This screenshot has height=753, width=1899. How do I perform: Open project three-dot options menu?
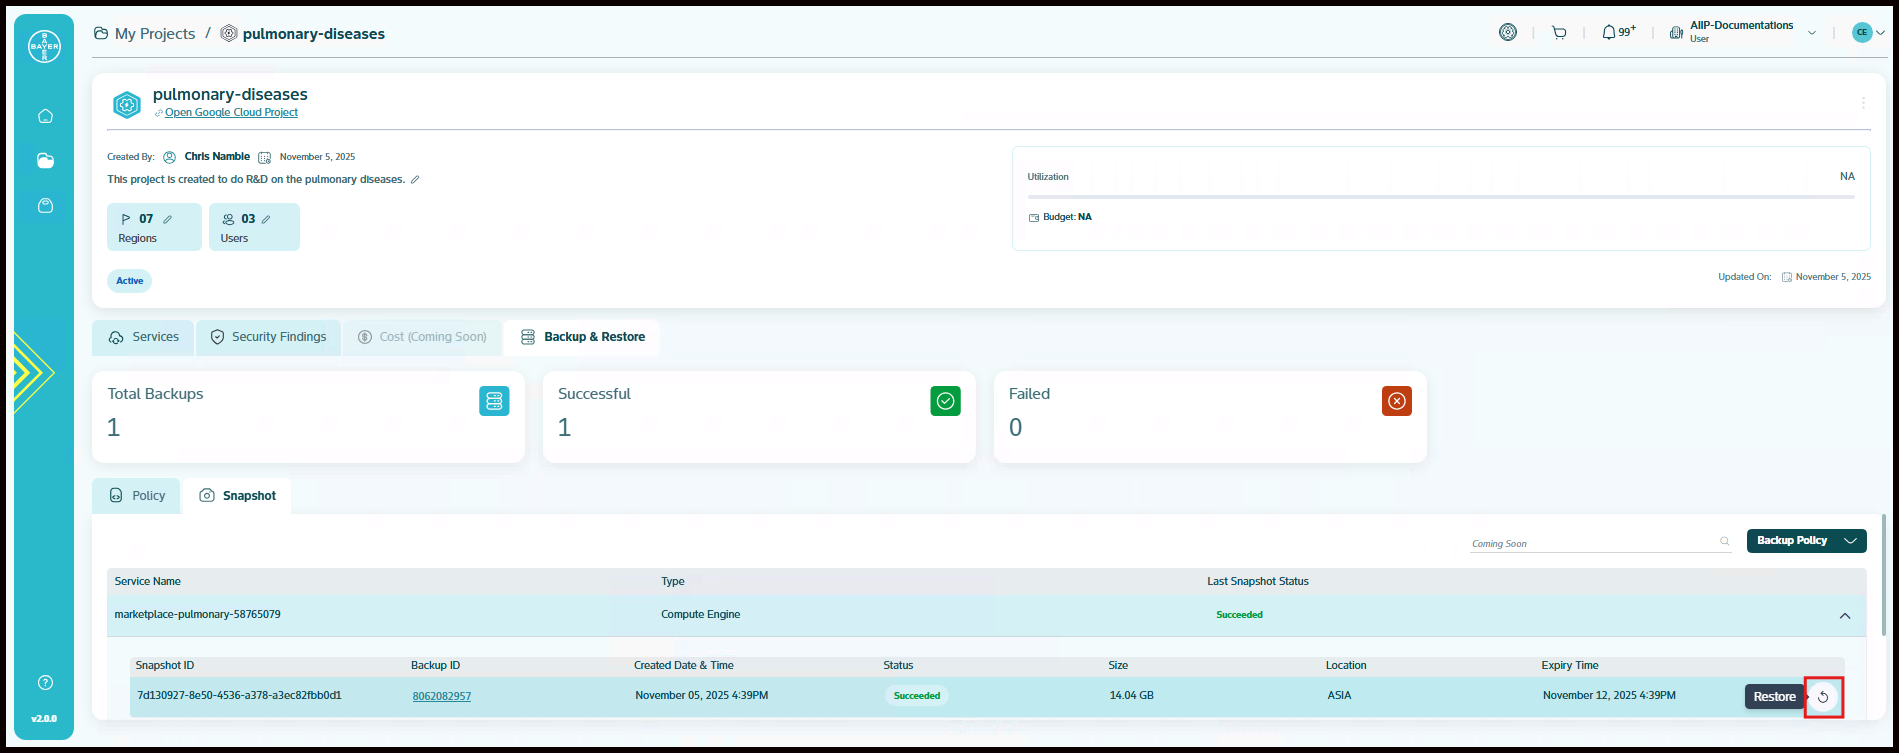click(x=1863, y=103)
